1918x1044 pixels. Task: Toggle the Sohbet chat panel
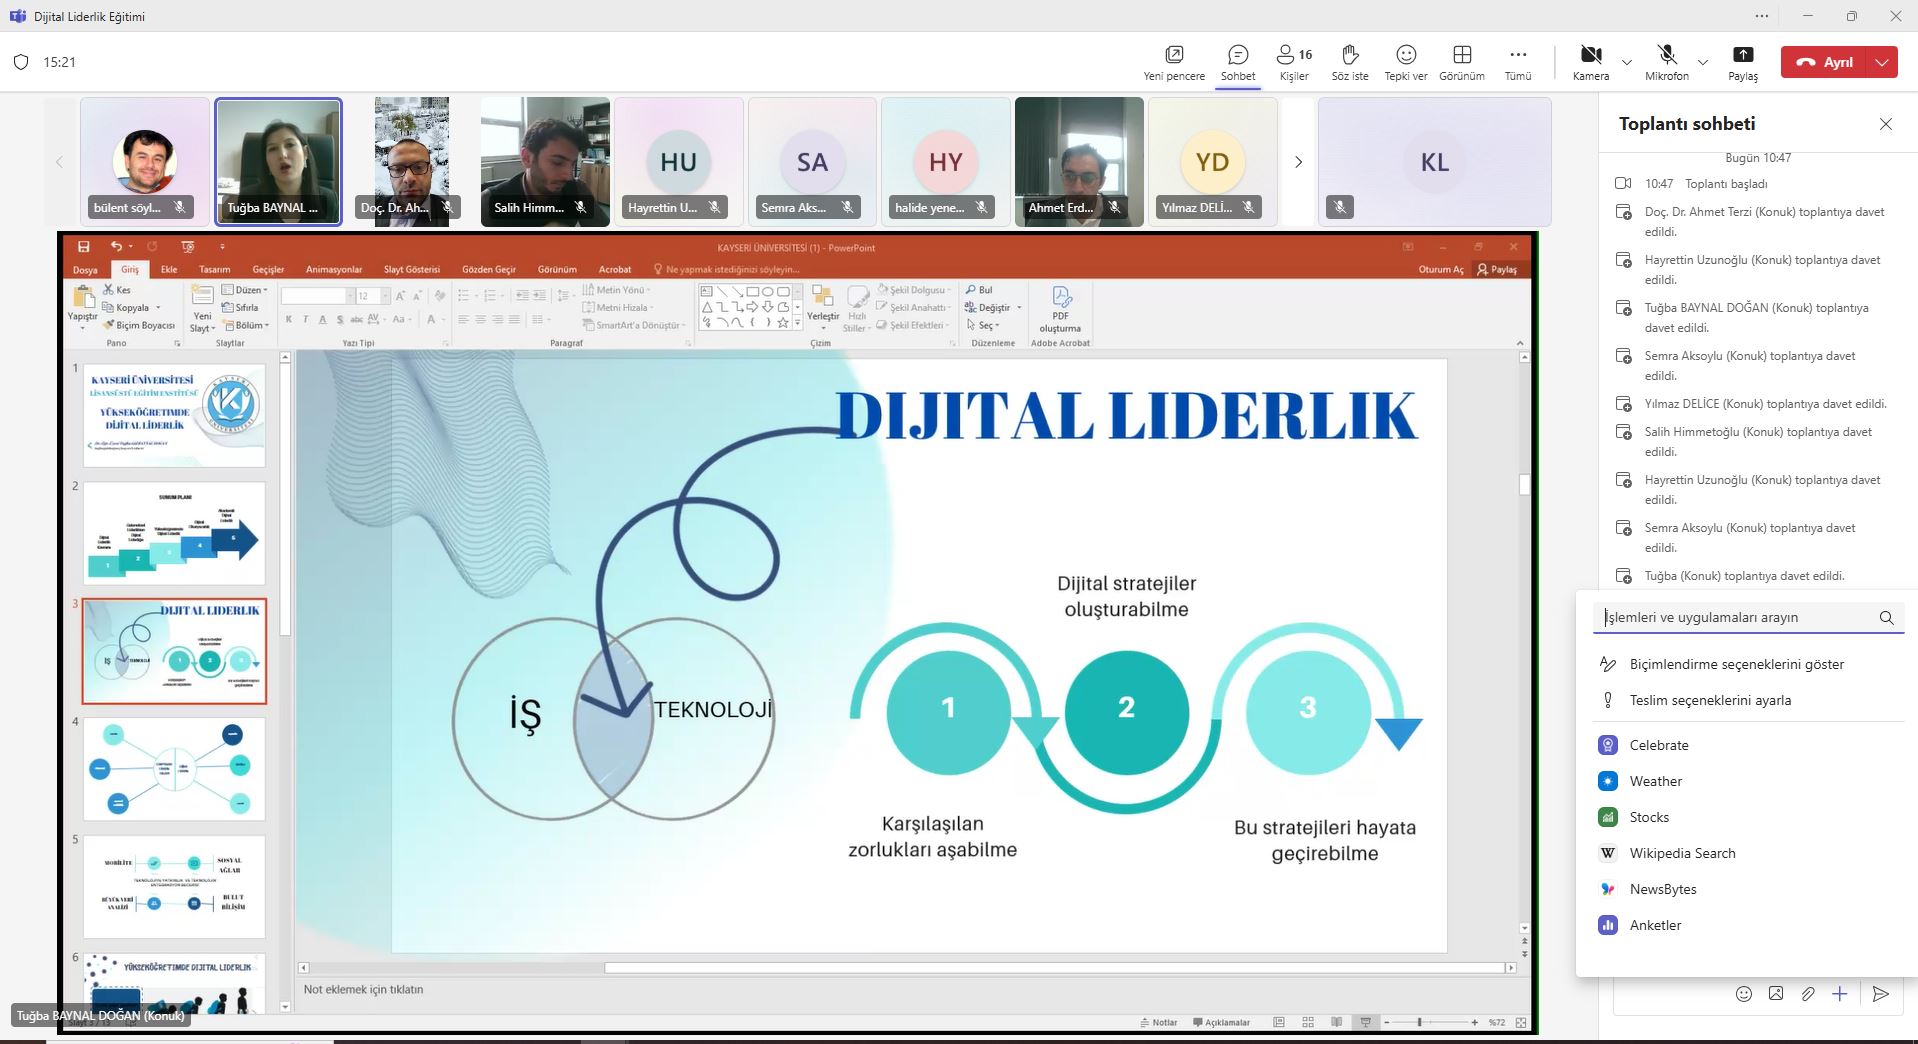pos(1237,62)
